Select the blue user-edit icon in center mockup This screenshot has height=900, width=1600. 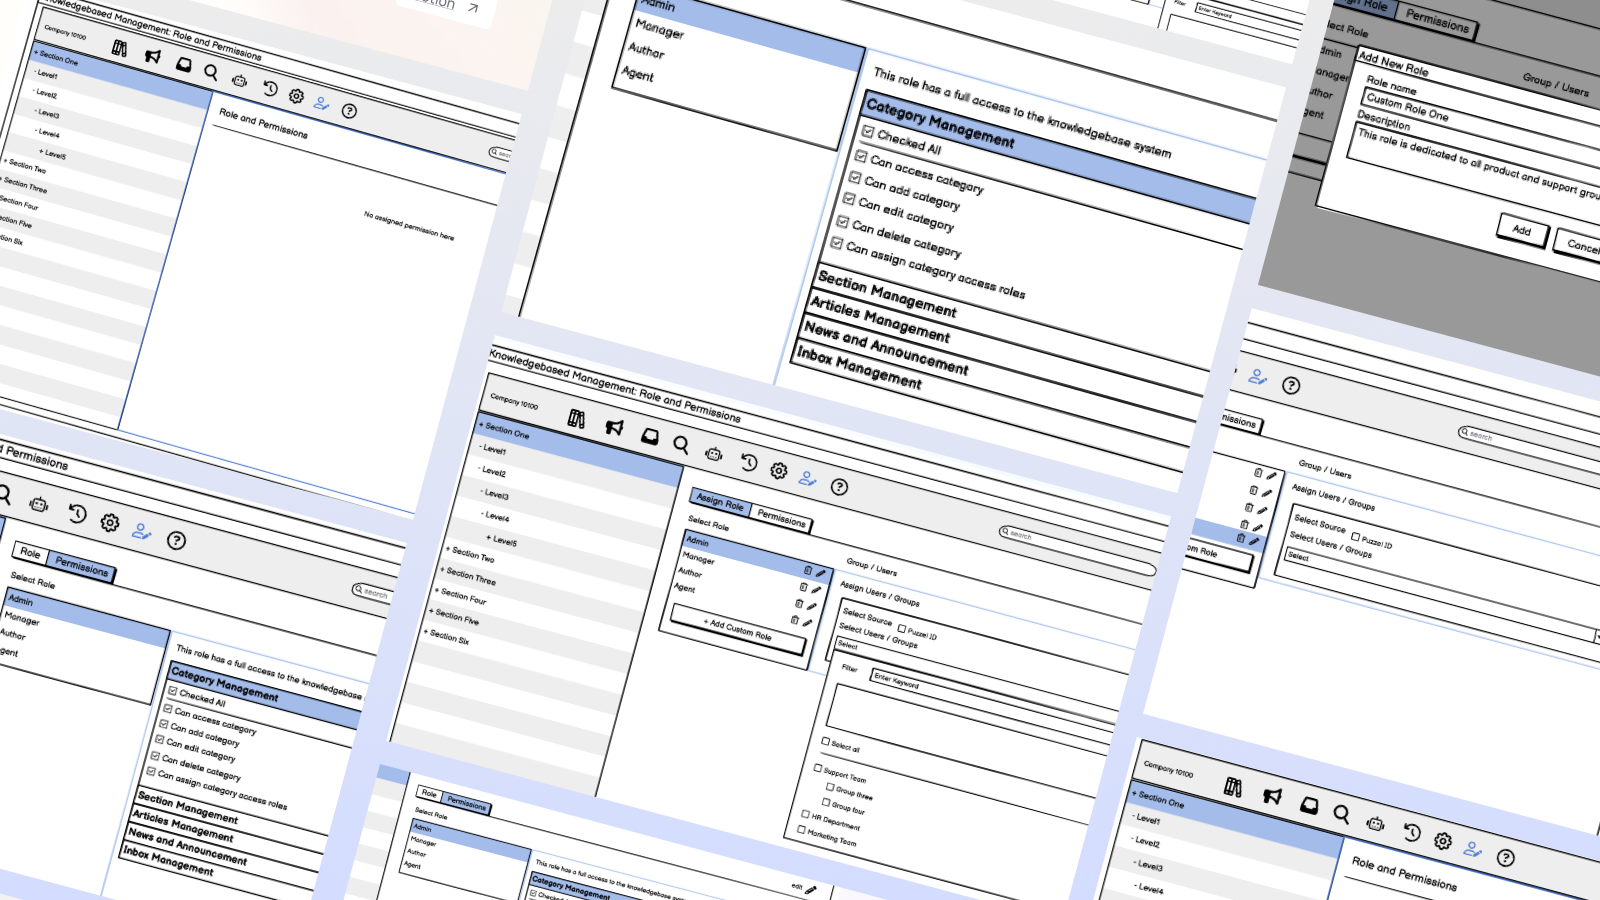[x=808, y=478]
